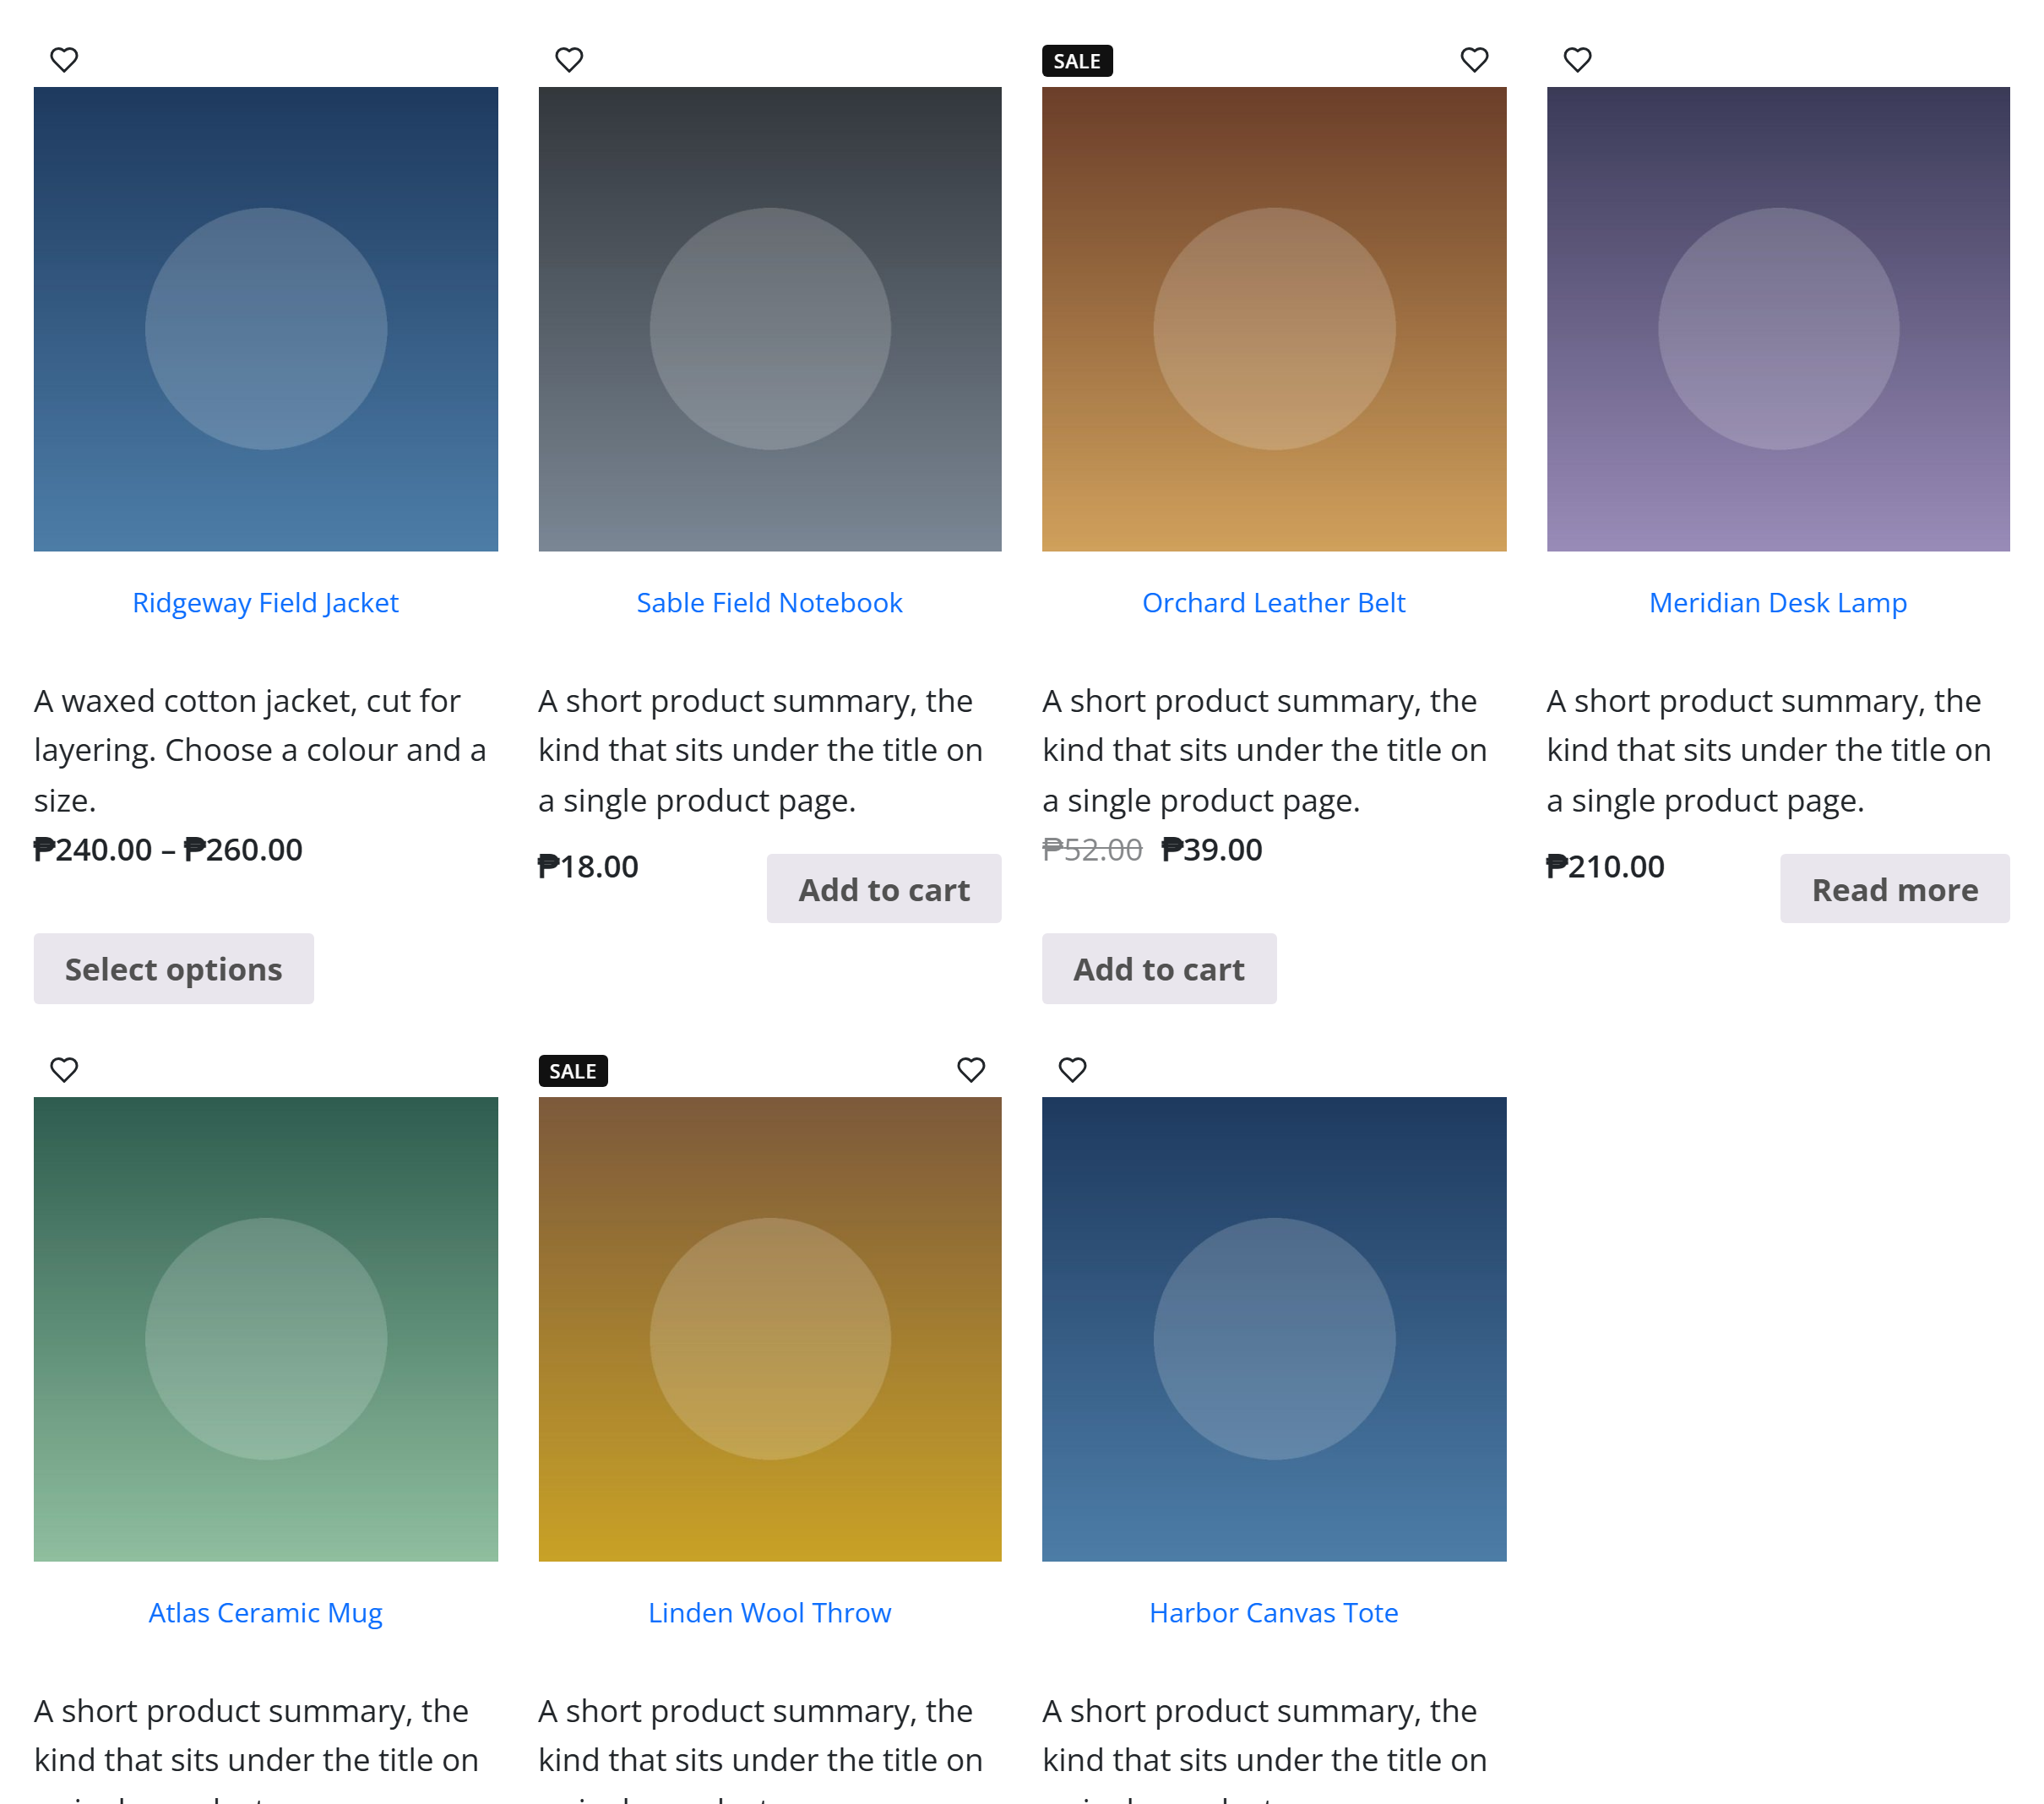Open the Ridgeway Field Jacket title link

coord(266,603)
